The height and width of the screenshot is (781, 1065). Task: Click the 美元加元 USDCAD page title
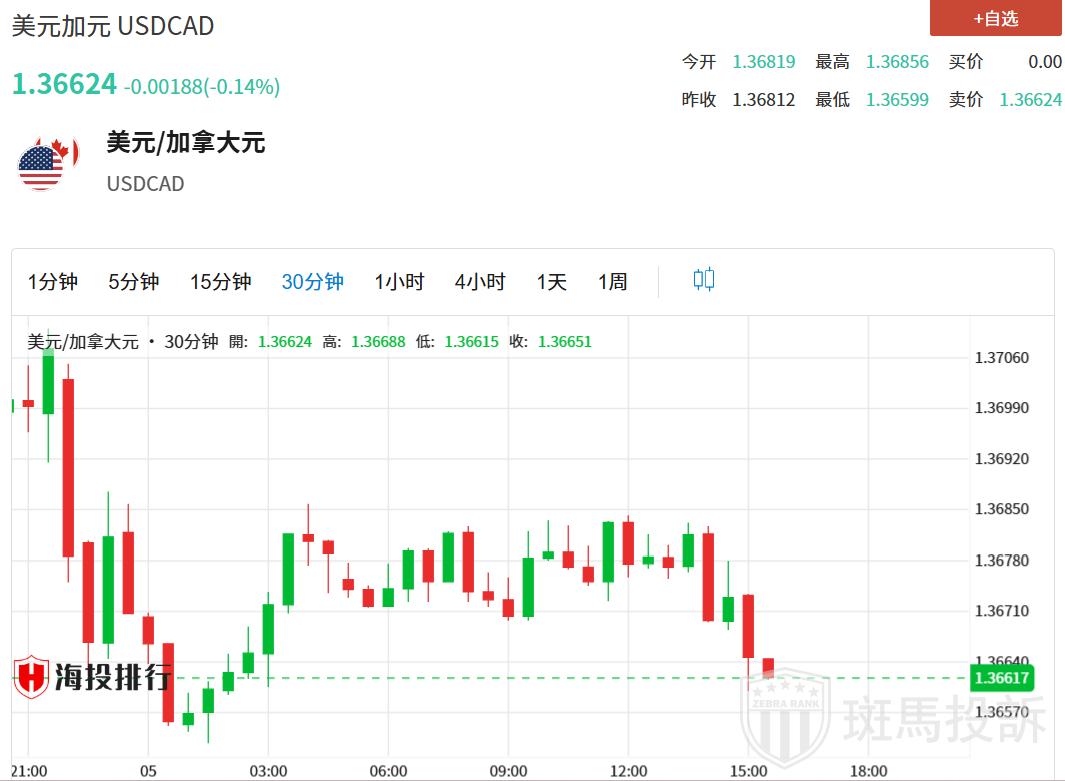[x=113, y=26]
